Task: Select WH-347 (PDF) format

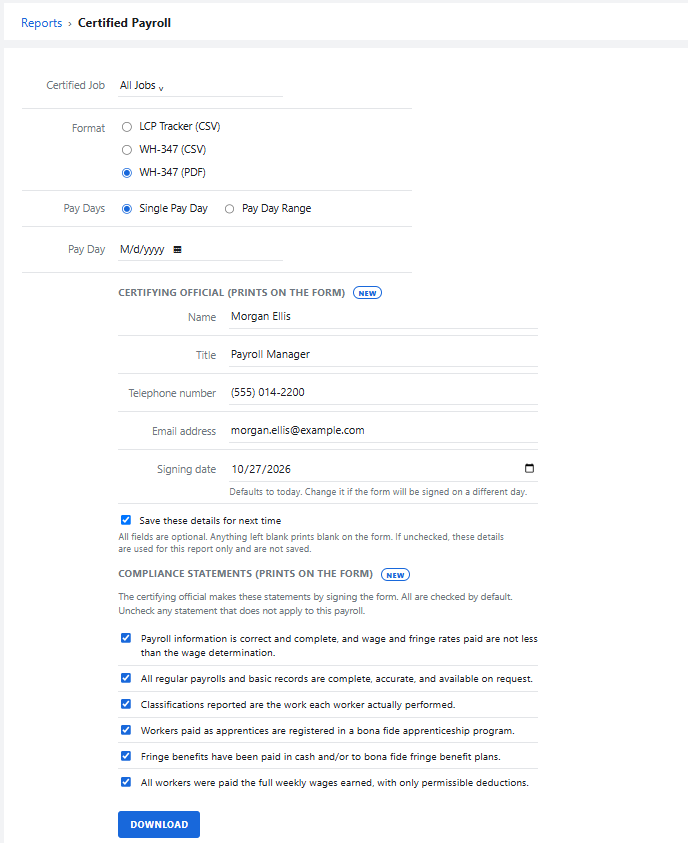Action: pos(127,173)
